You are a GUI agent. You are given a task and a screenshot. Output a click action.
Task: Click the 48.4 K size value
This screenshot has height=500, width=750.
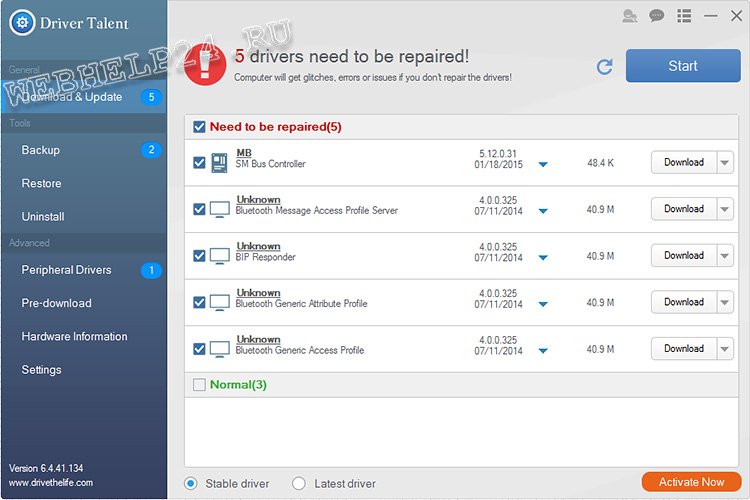[x=600, y=163]
